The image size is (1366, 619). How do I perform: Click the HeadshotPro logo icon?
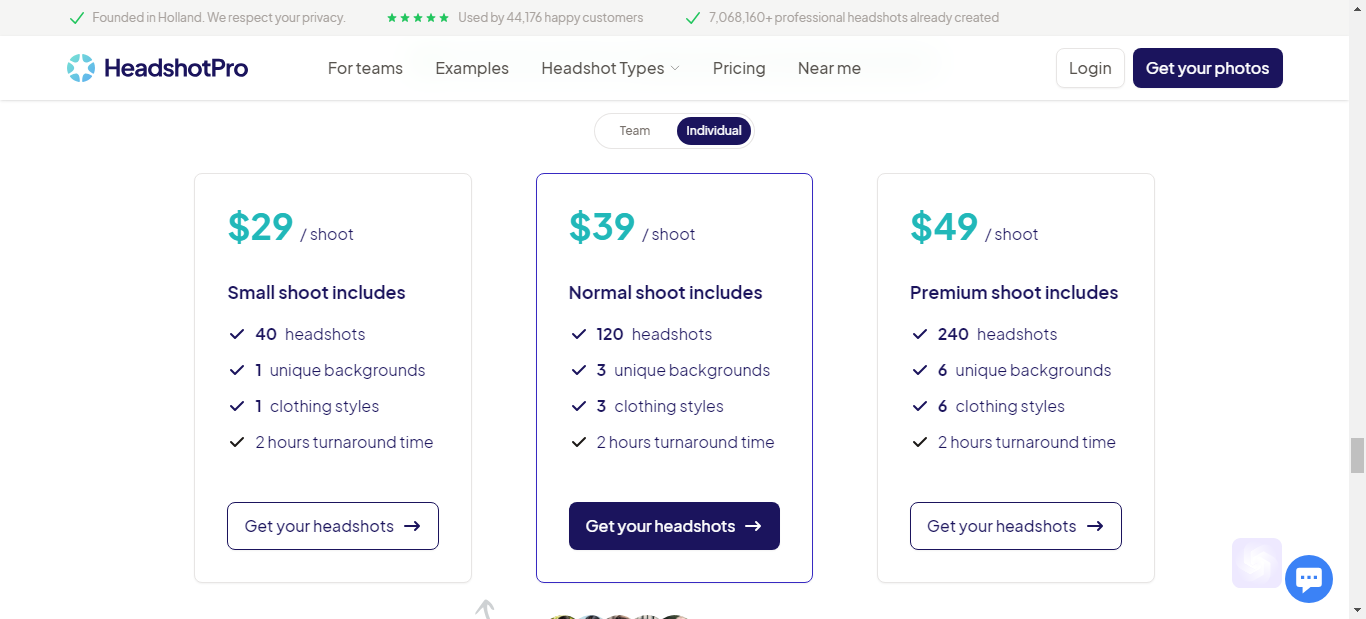click(x=81, y=68)
